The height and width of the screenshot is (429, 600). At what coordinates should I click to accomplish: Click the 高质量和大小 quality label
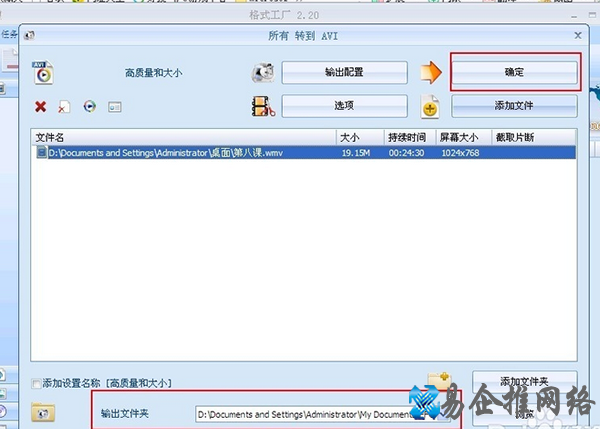[x=153, y=73]
